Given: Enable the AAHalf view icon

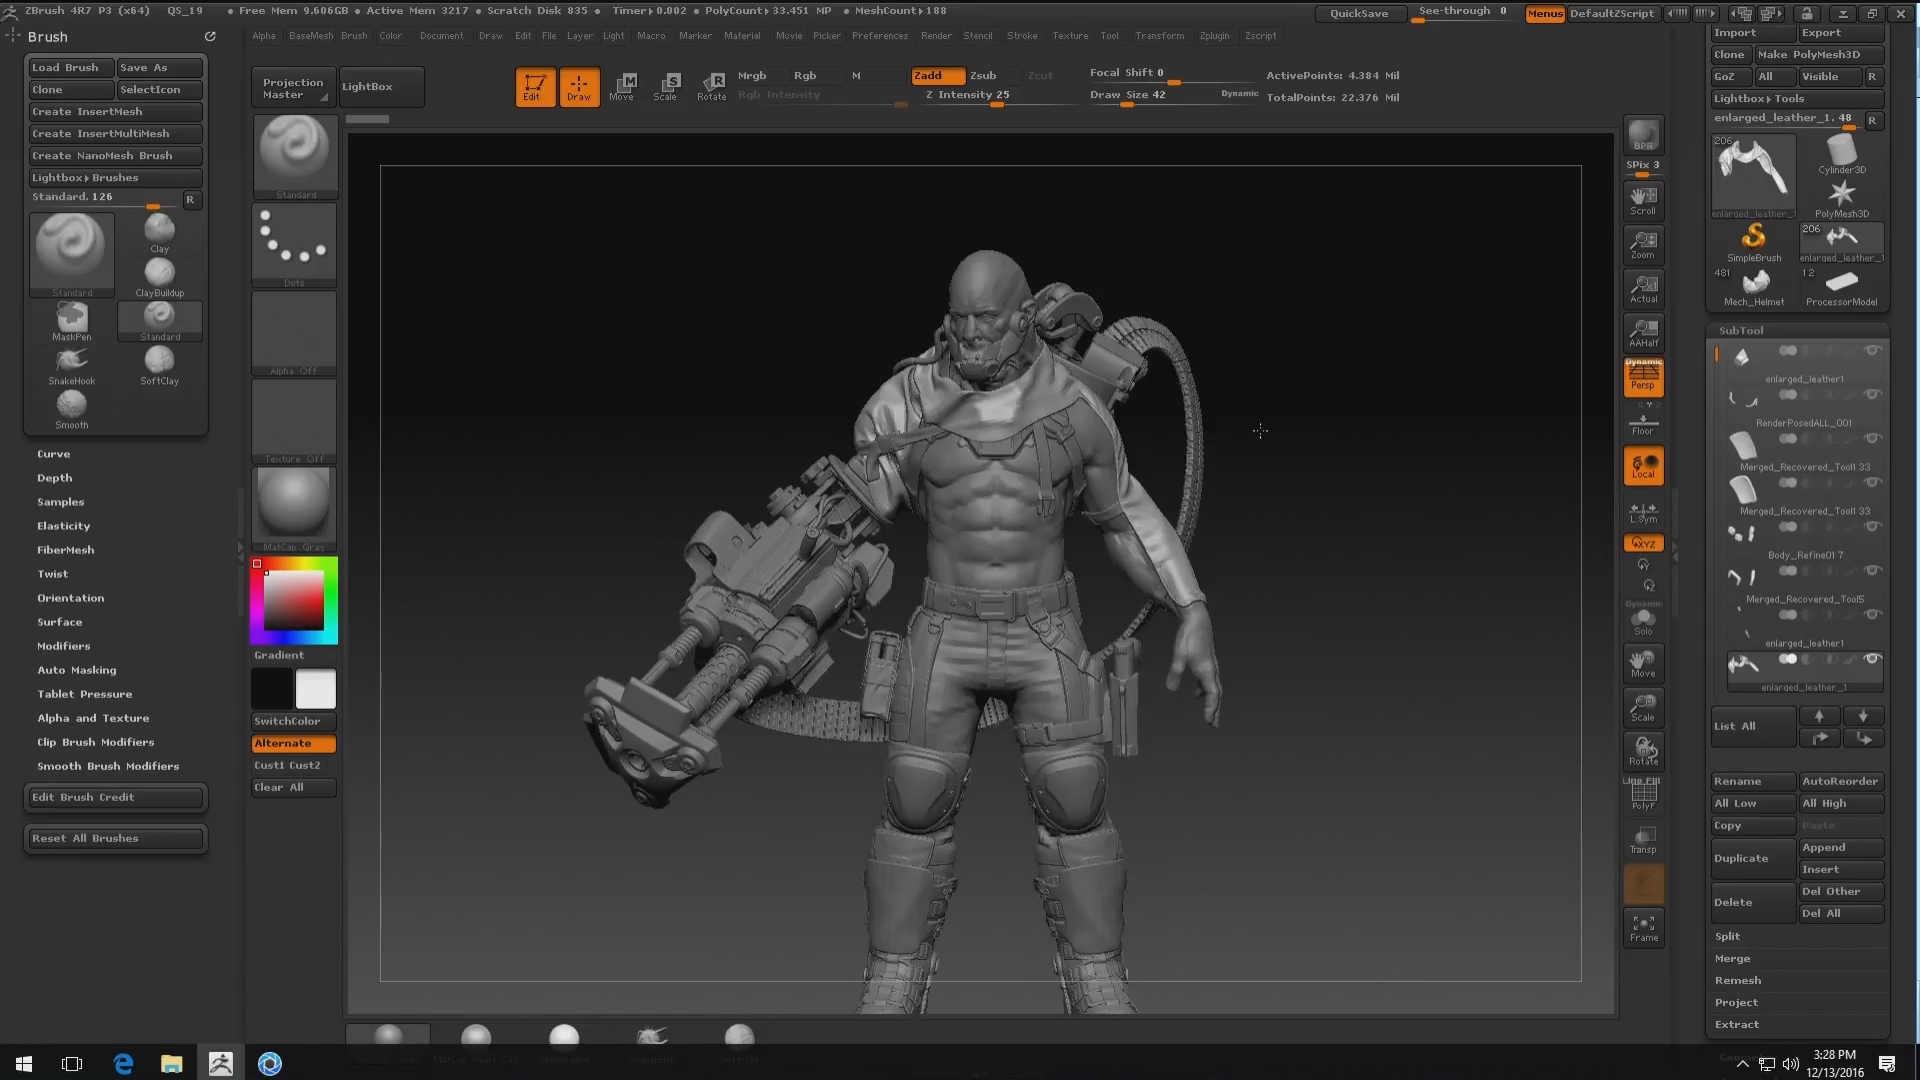Looking at the screenshot, I should pos(1643,332).
